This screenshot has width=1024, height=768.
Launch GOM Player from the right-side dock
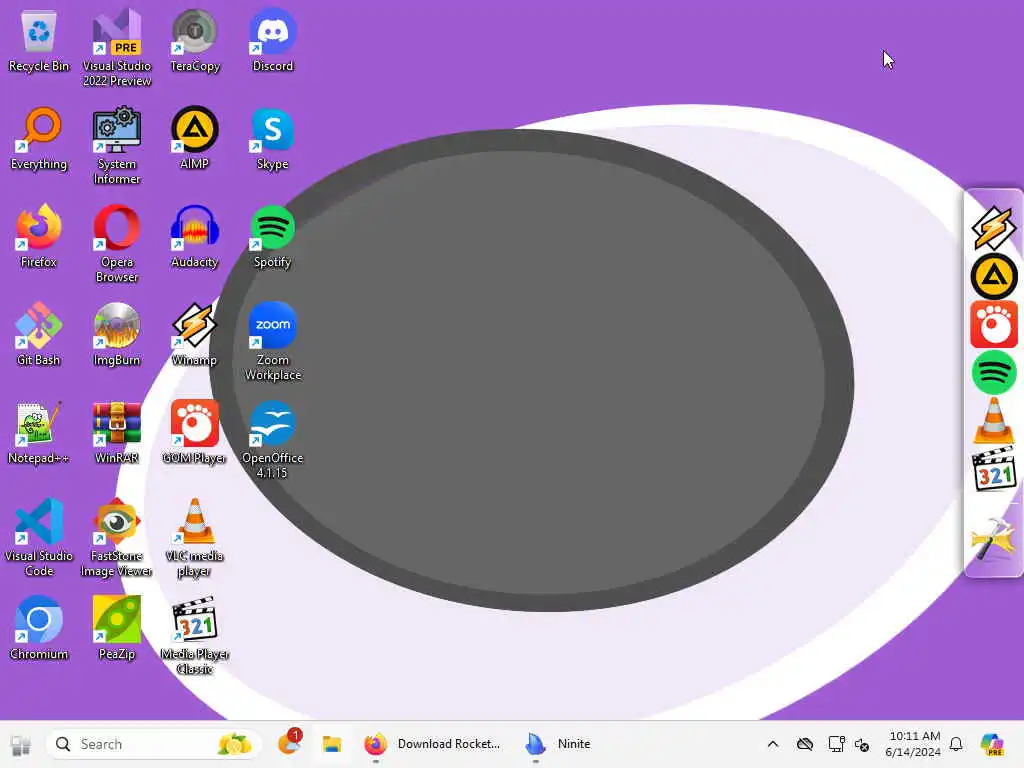pyautogui.click(x=993, y=325)
